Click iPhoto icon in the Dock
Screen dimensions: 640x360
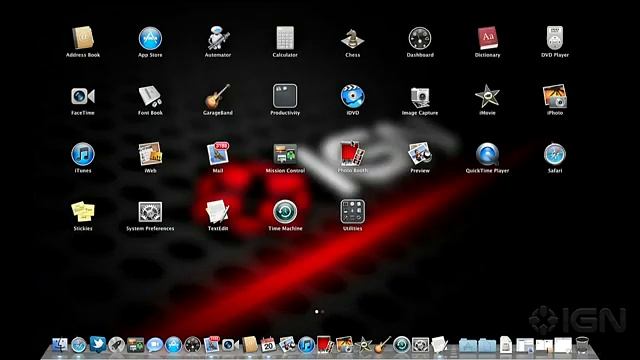[x=344, y=345]
